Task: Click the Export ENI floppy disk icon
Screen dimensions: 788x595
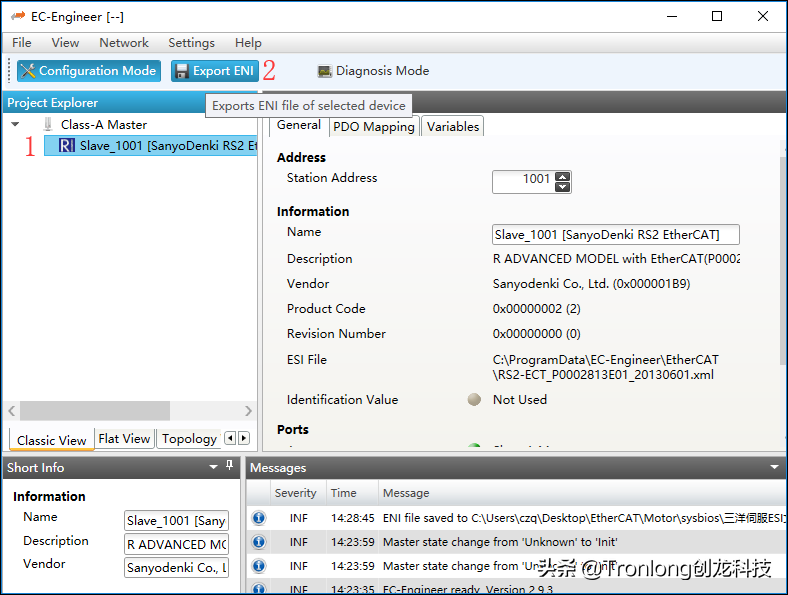Action: click(182, 71)
